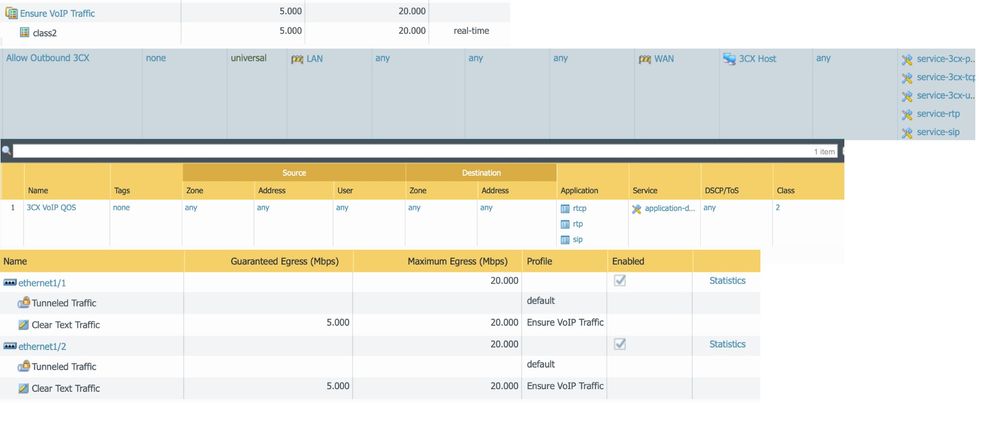The width and height of the screenshot is (998, 424).
Task: Open Statistics link for ethernet1/1
Action: (x=727, y=281)
